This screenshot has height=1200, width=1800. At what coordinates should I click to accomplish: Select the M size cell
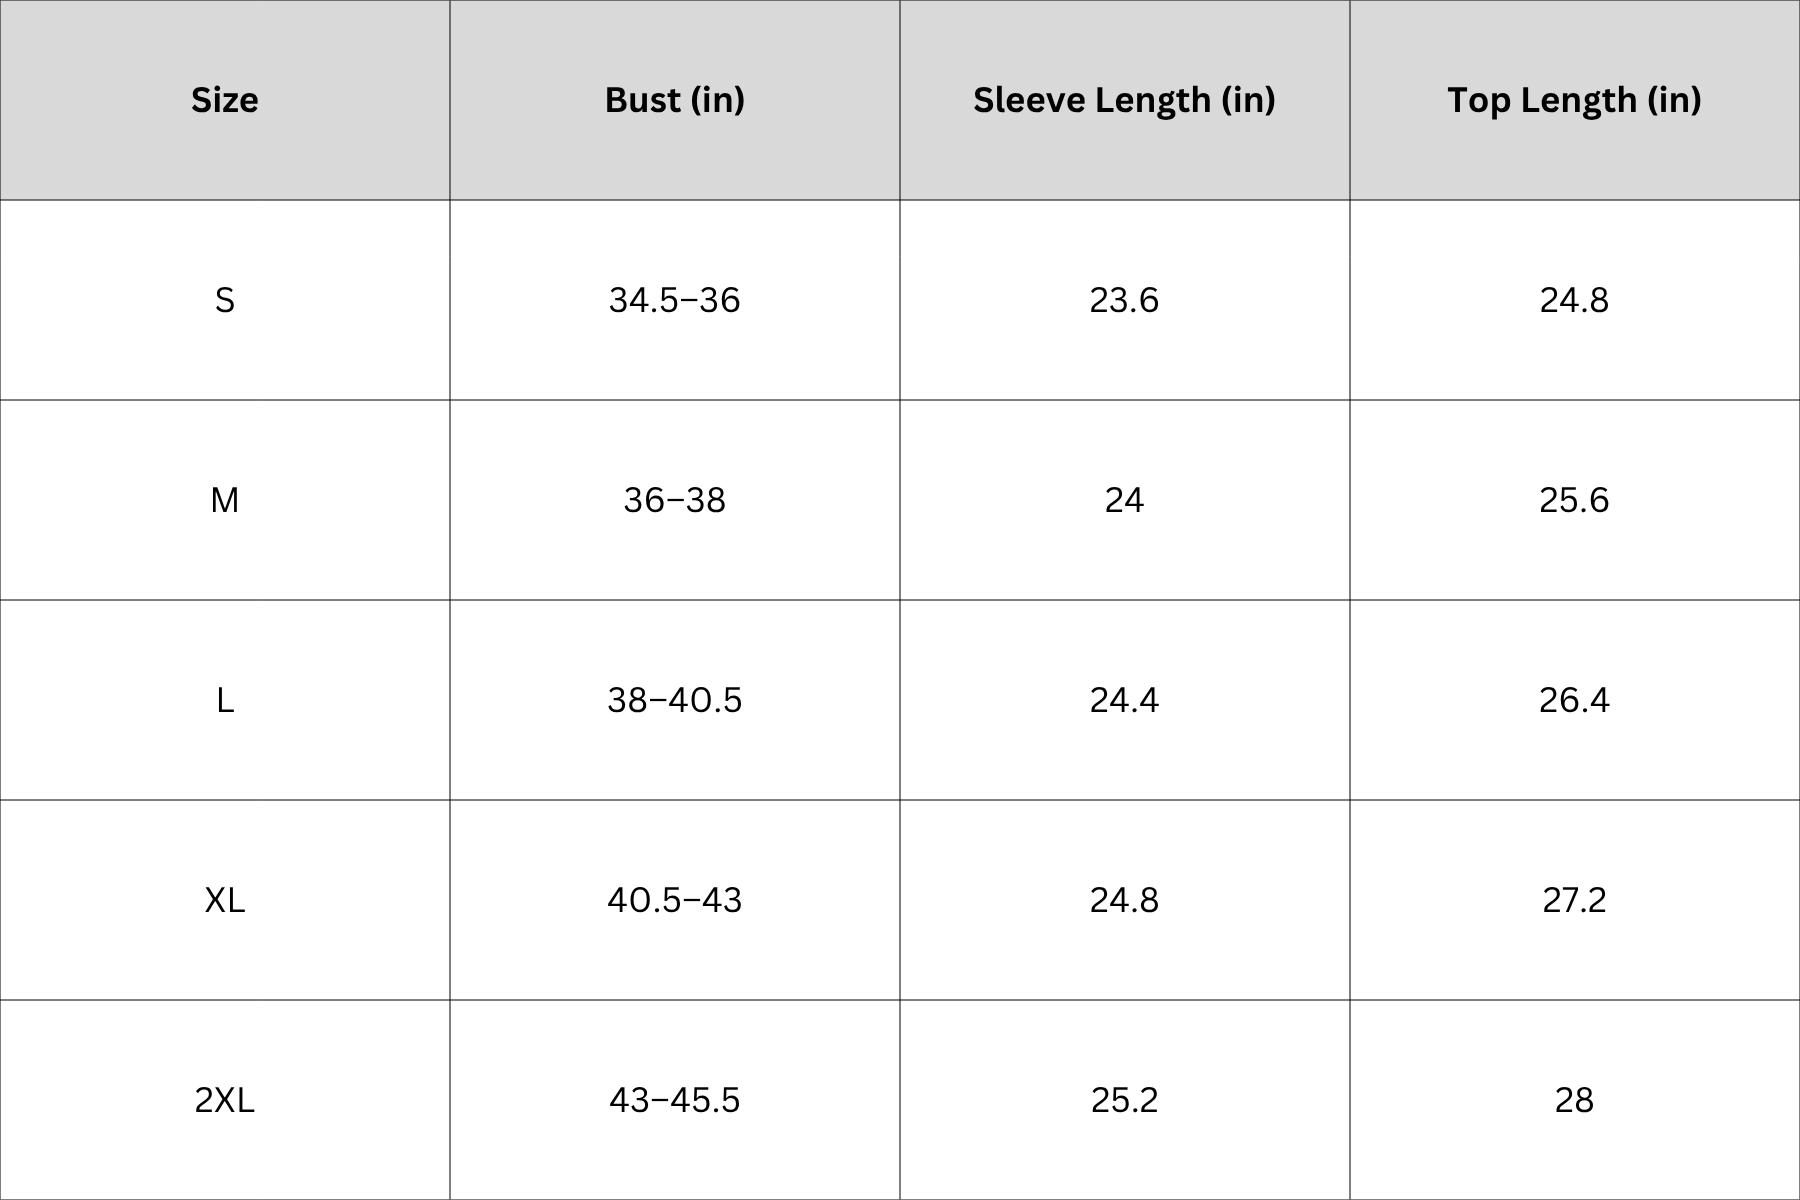(x=225, y=500)
